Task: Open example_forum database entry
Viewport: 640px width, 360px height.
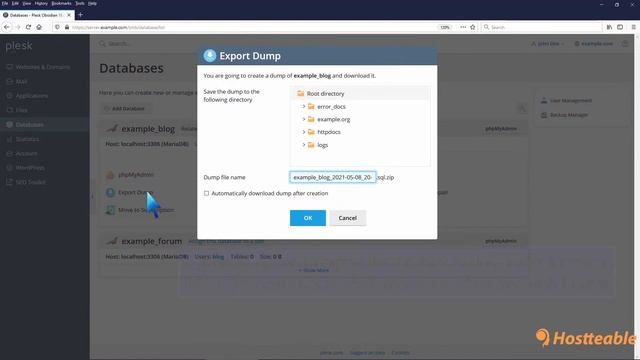Action: [151, 241]
